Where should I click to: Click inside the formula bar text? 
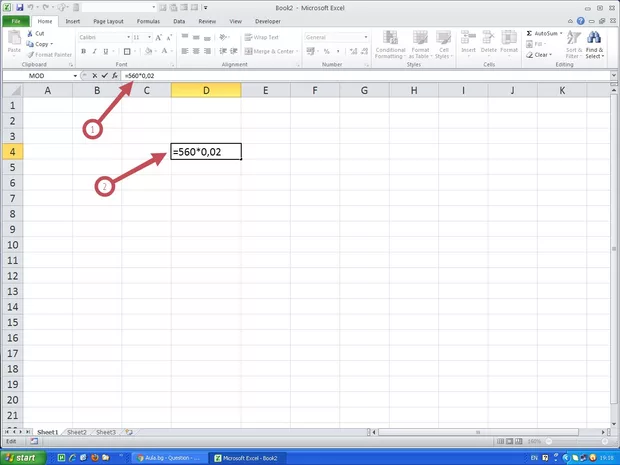pyautogui.click(x=140, y=76)
